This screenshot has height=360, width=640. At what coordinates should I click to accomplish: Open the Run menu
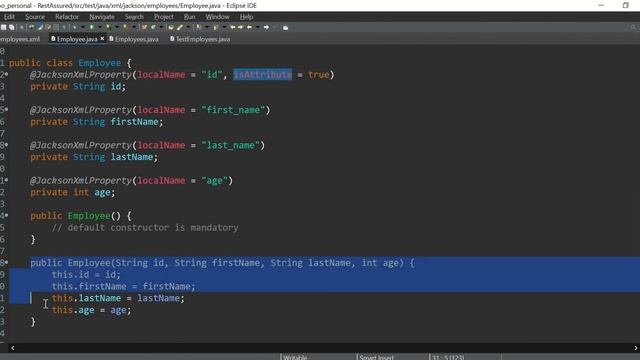[x=189, y=17]
